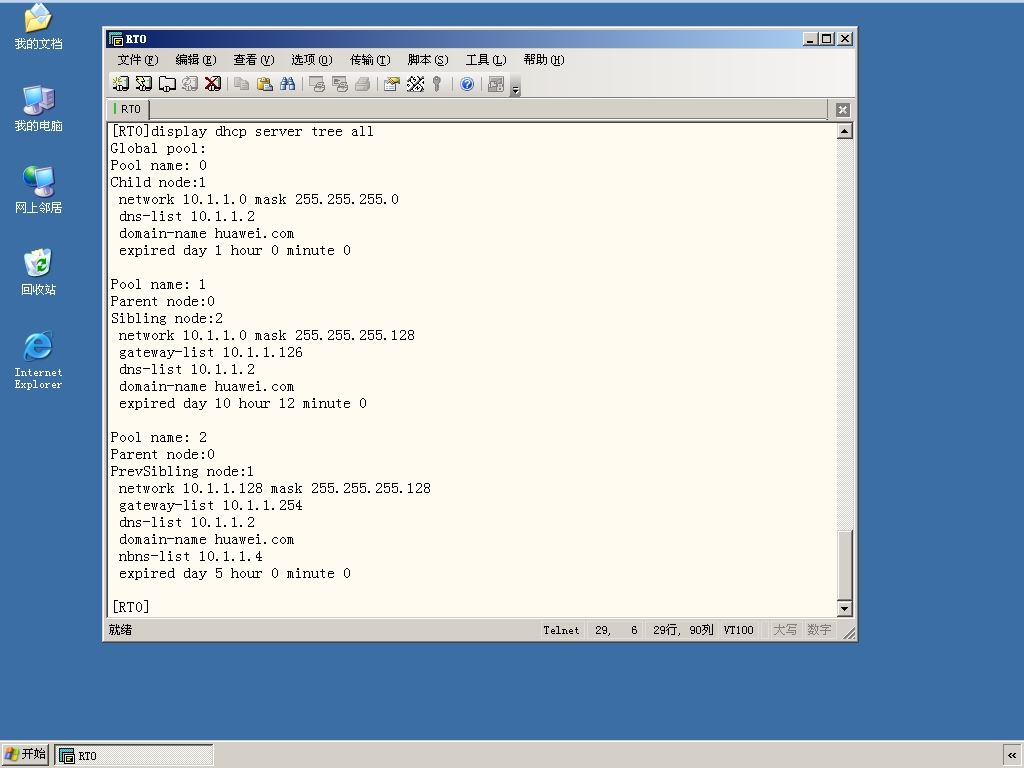Click the blue Help question icon
This screenshot has height=768, width=1024.
(x=467, y=84)
